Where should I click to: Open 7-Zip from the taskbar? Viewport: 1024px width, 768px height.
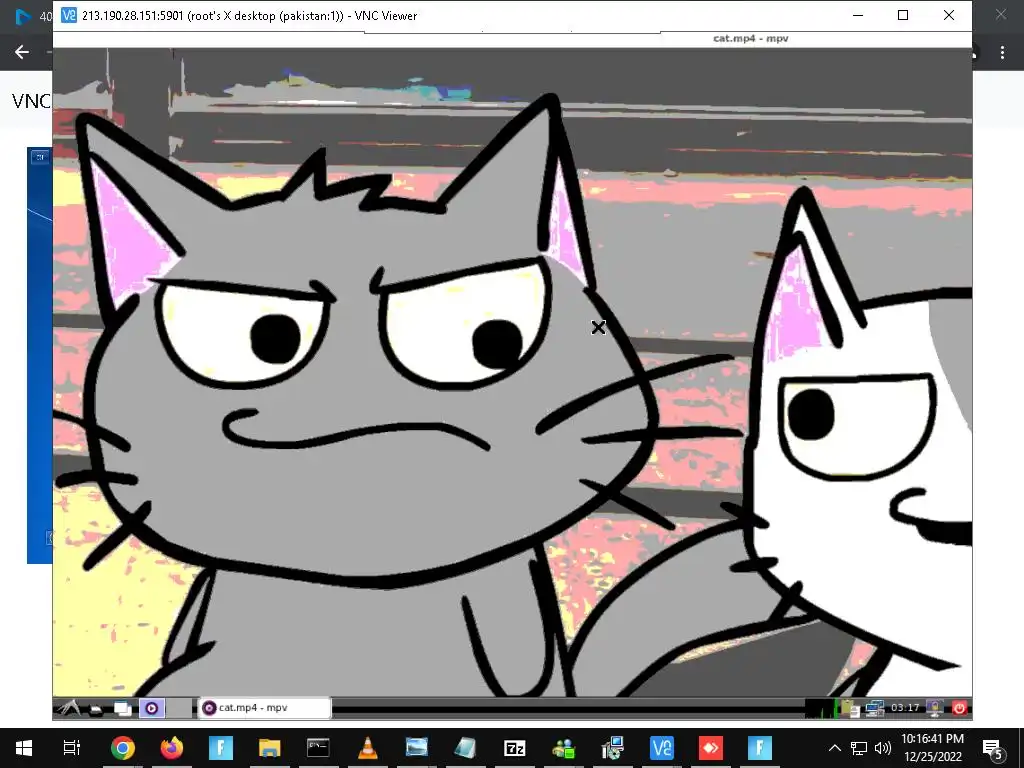pyautogui.click(x=515, y=748)
